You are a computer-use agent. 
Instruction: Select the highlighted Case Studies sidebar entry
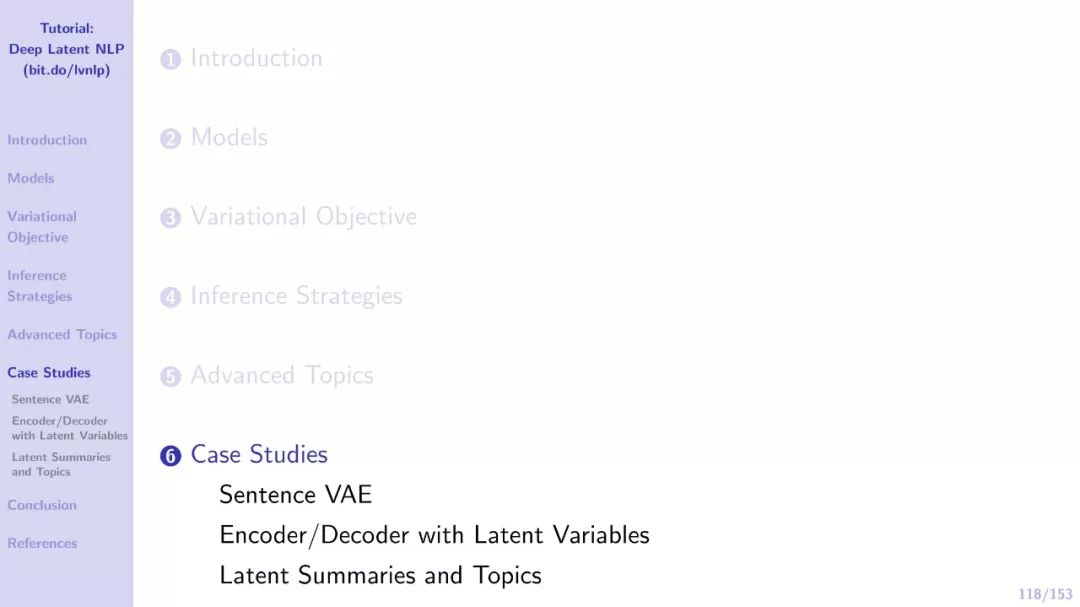49,373
